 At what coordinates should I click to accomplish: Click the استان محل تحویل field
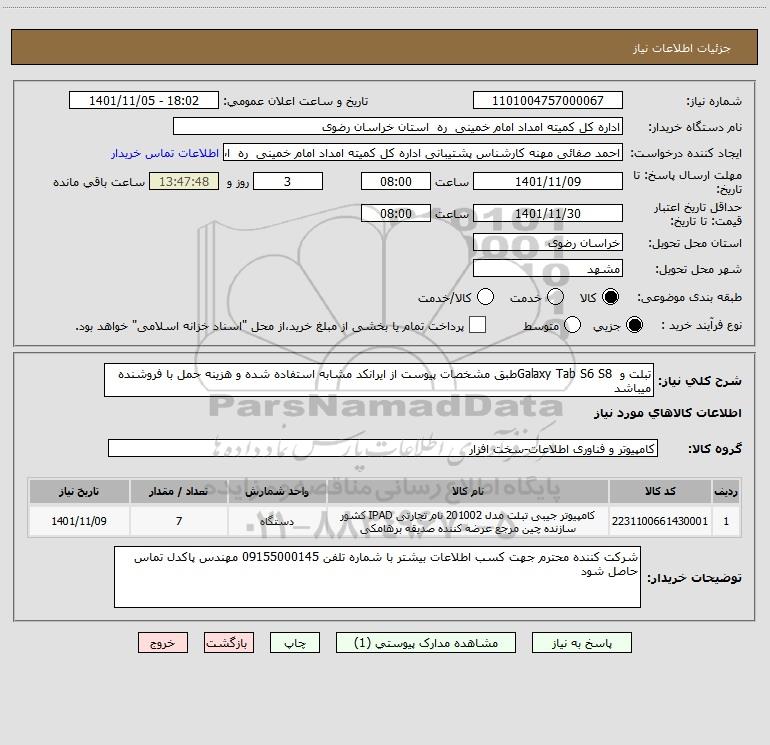coord(548,243)
